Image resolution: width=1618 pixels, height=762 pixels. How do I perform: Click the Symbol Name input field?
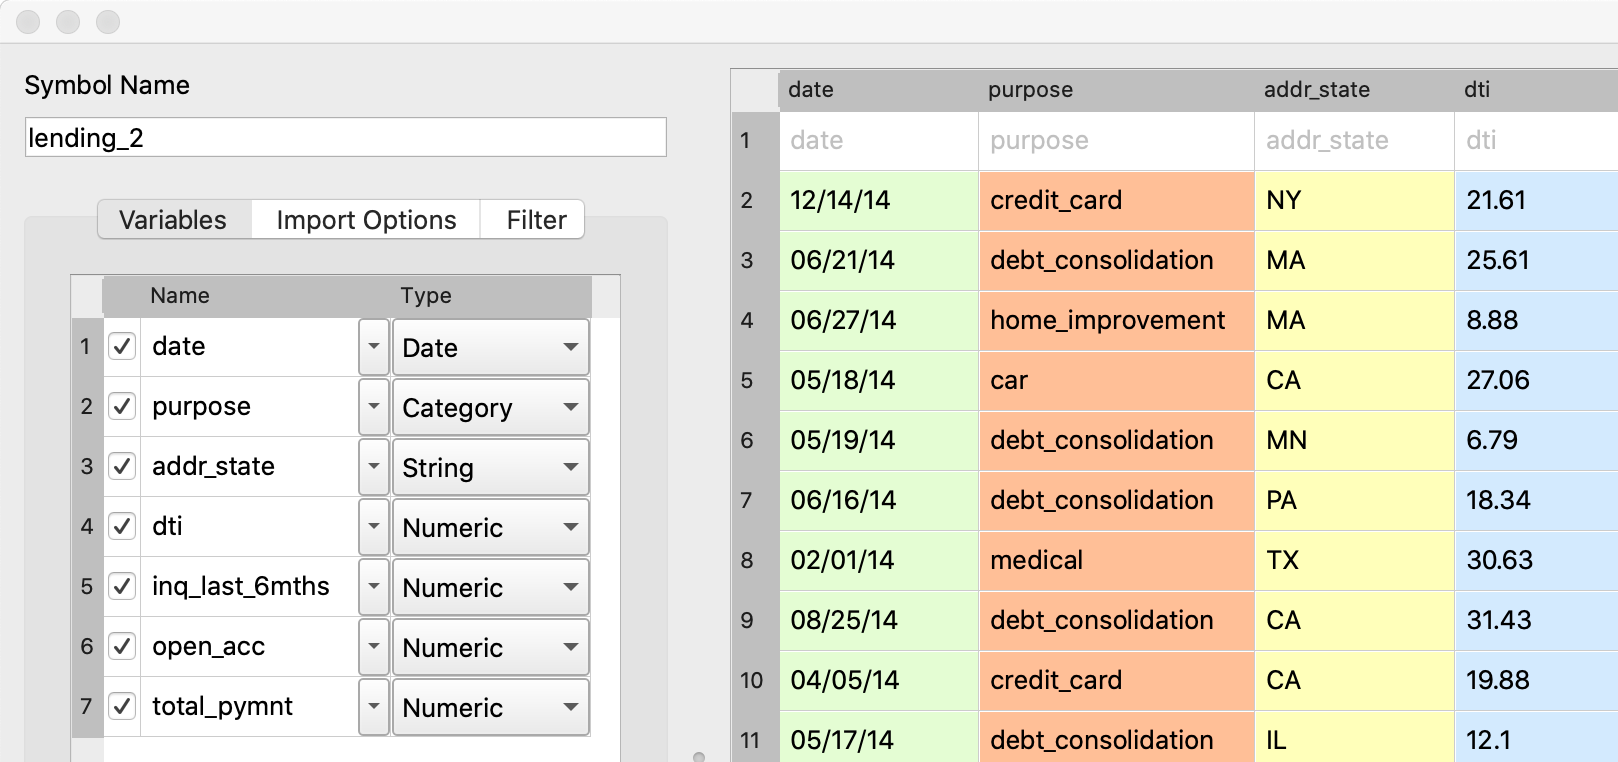pos(345,137)
